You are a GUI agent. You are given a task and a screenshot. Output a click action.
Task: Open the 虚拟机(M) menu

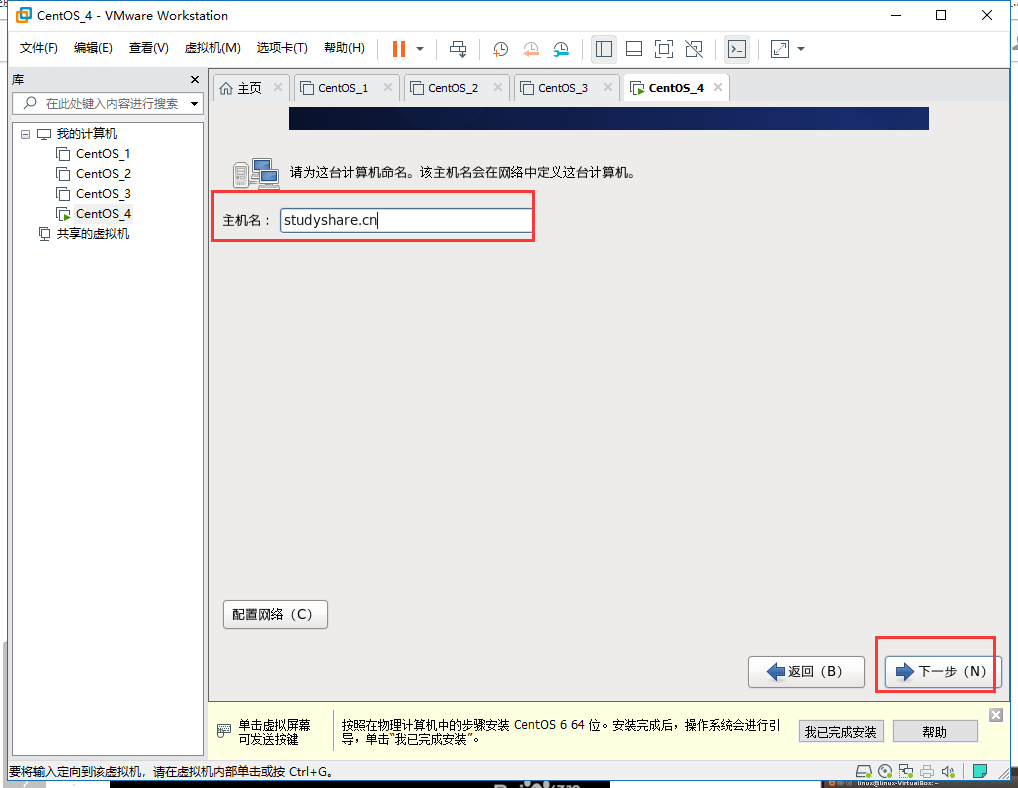coord(212,48)
